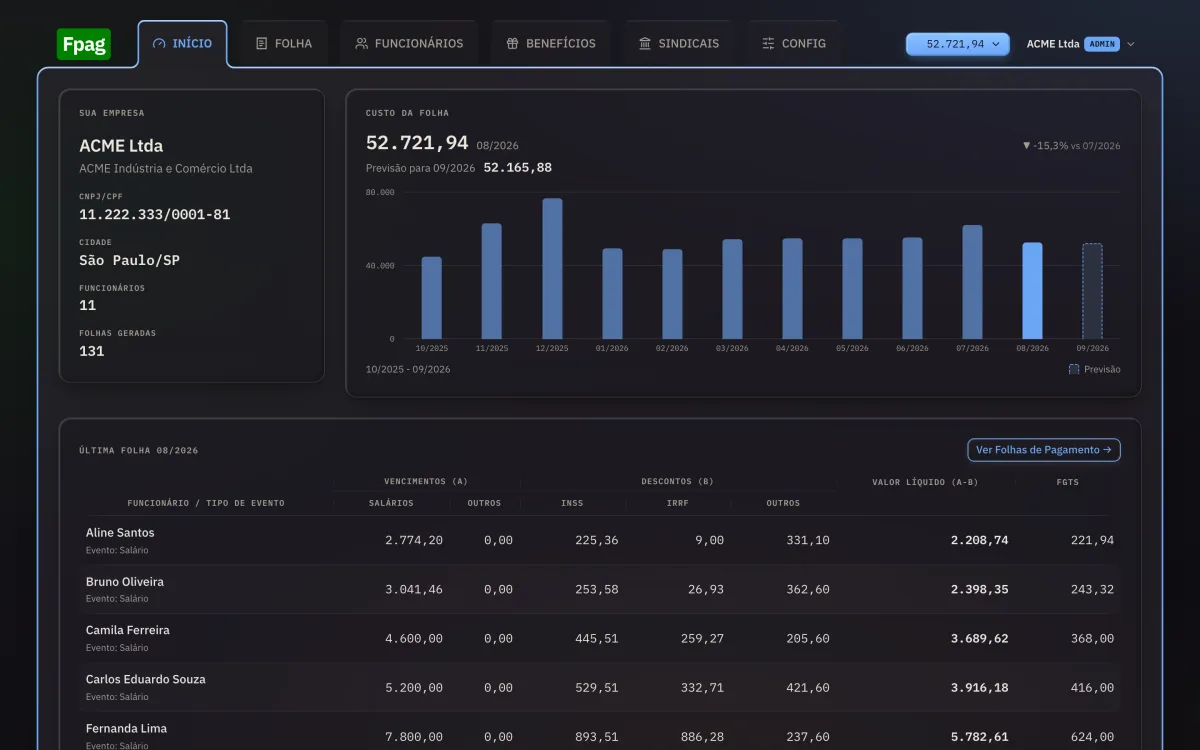Click the date range 10/2025 - 09/2026
This screenshot has height=750, width=1200.
click(408, 369)
